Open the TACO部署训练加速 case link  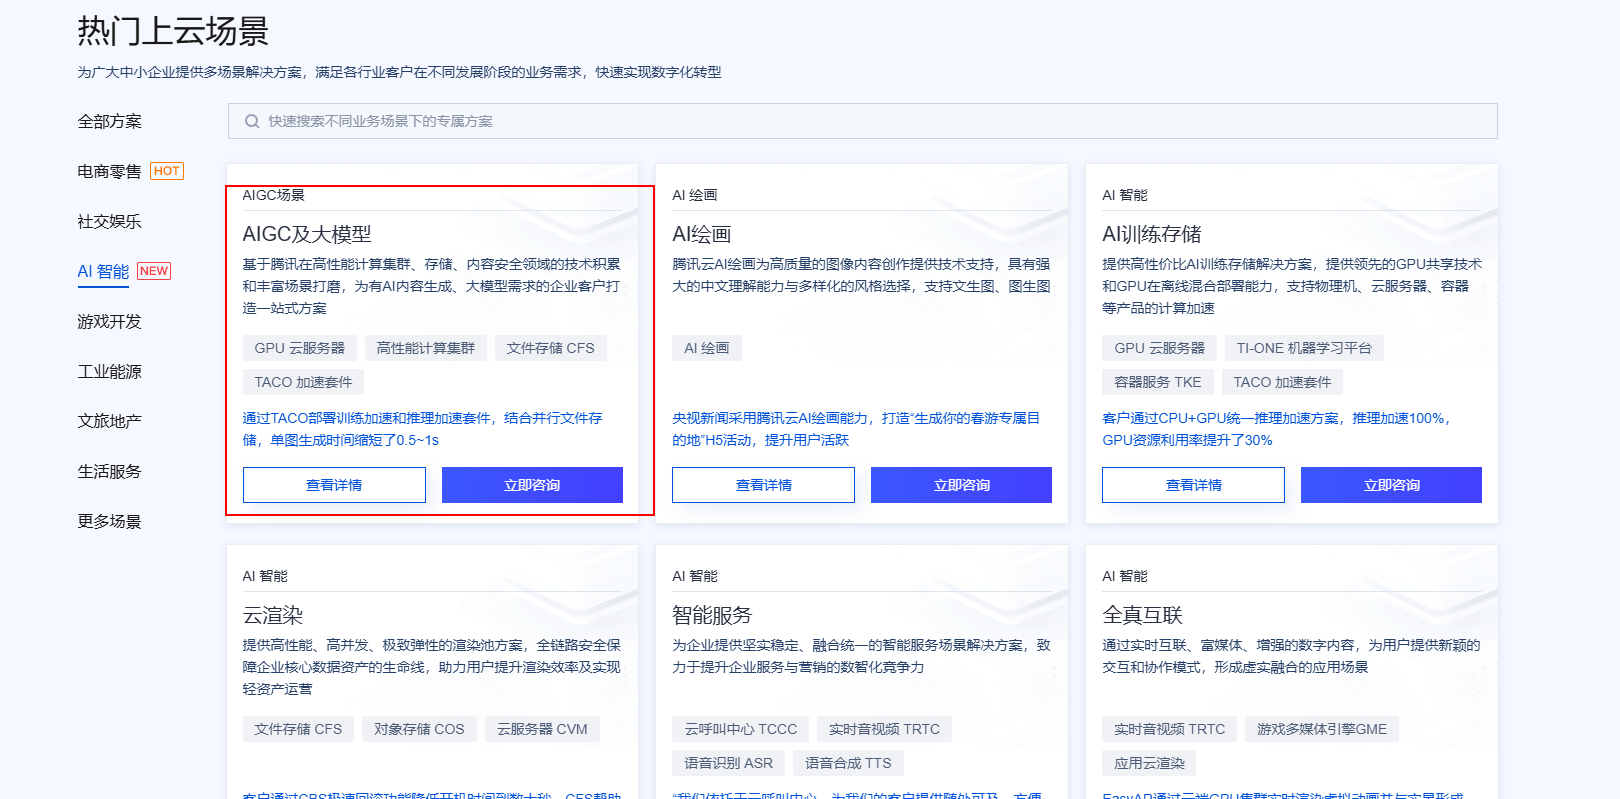pos(422,429)
